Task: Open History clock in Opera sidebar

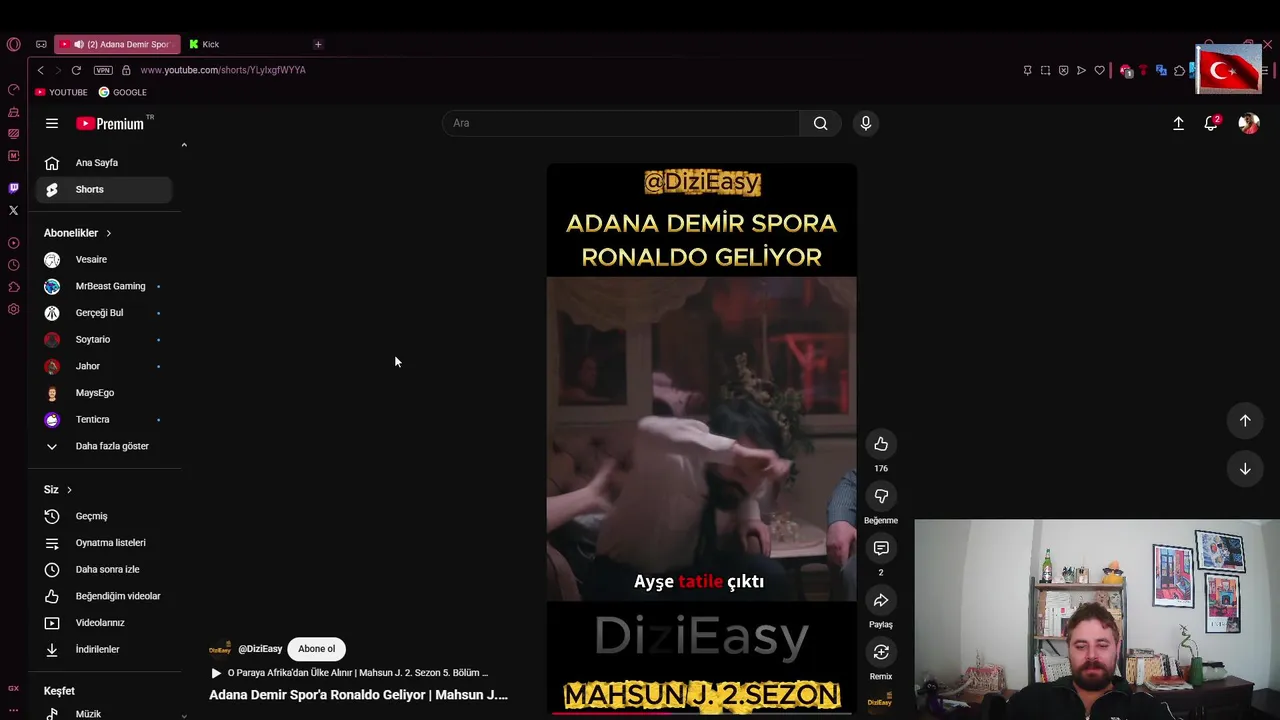Action: 13,265
